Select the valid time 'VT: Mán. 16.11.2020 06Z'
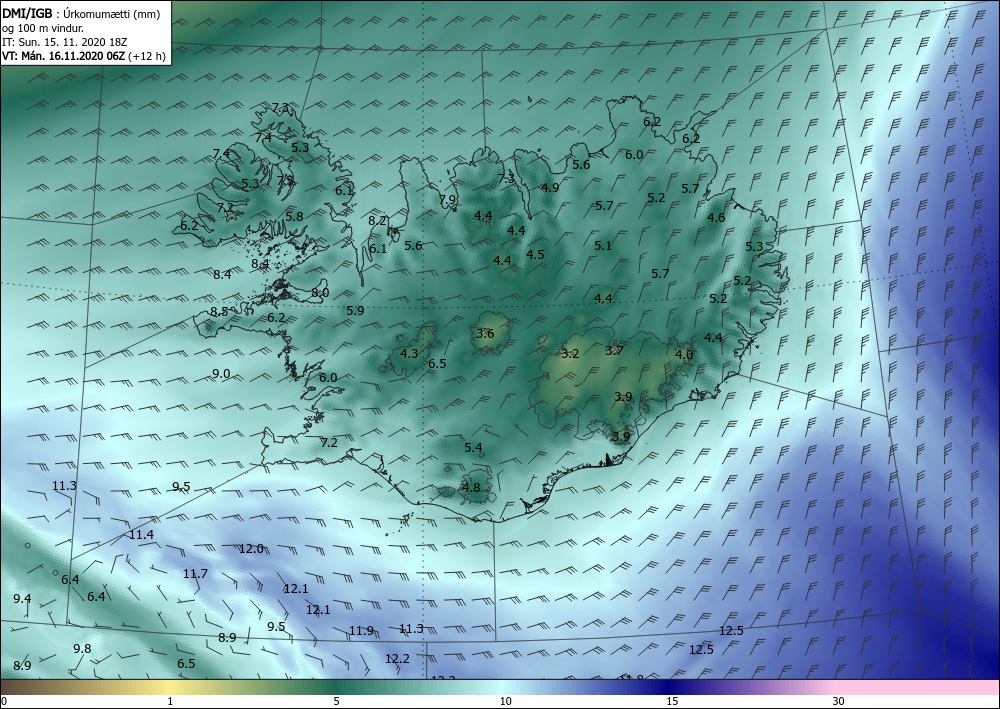The height and width of the screenshot is (709, 1000). [x=64, y=55]
